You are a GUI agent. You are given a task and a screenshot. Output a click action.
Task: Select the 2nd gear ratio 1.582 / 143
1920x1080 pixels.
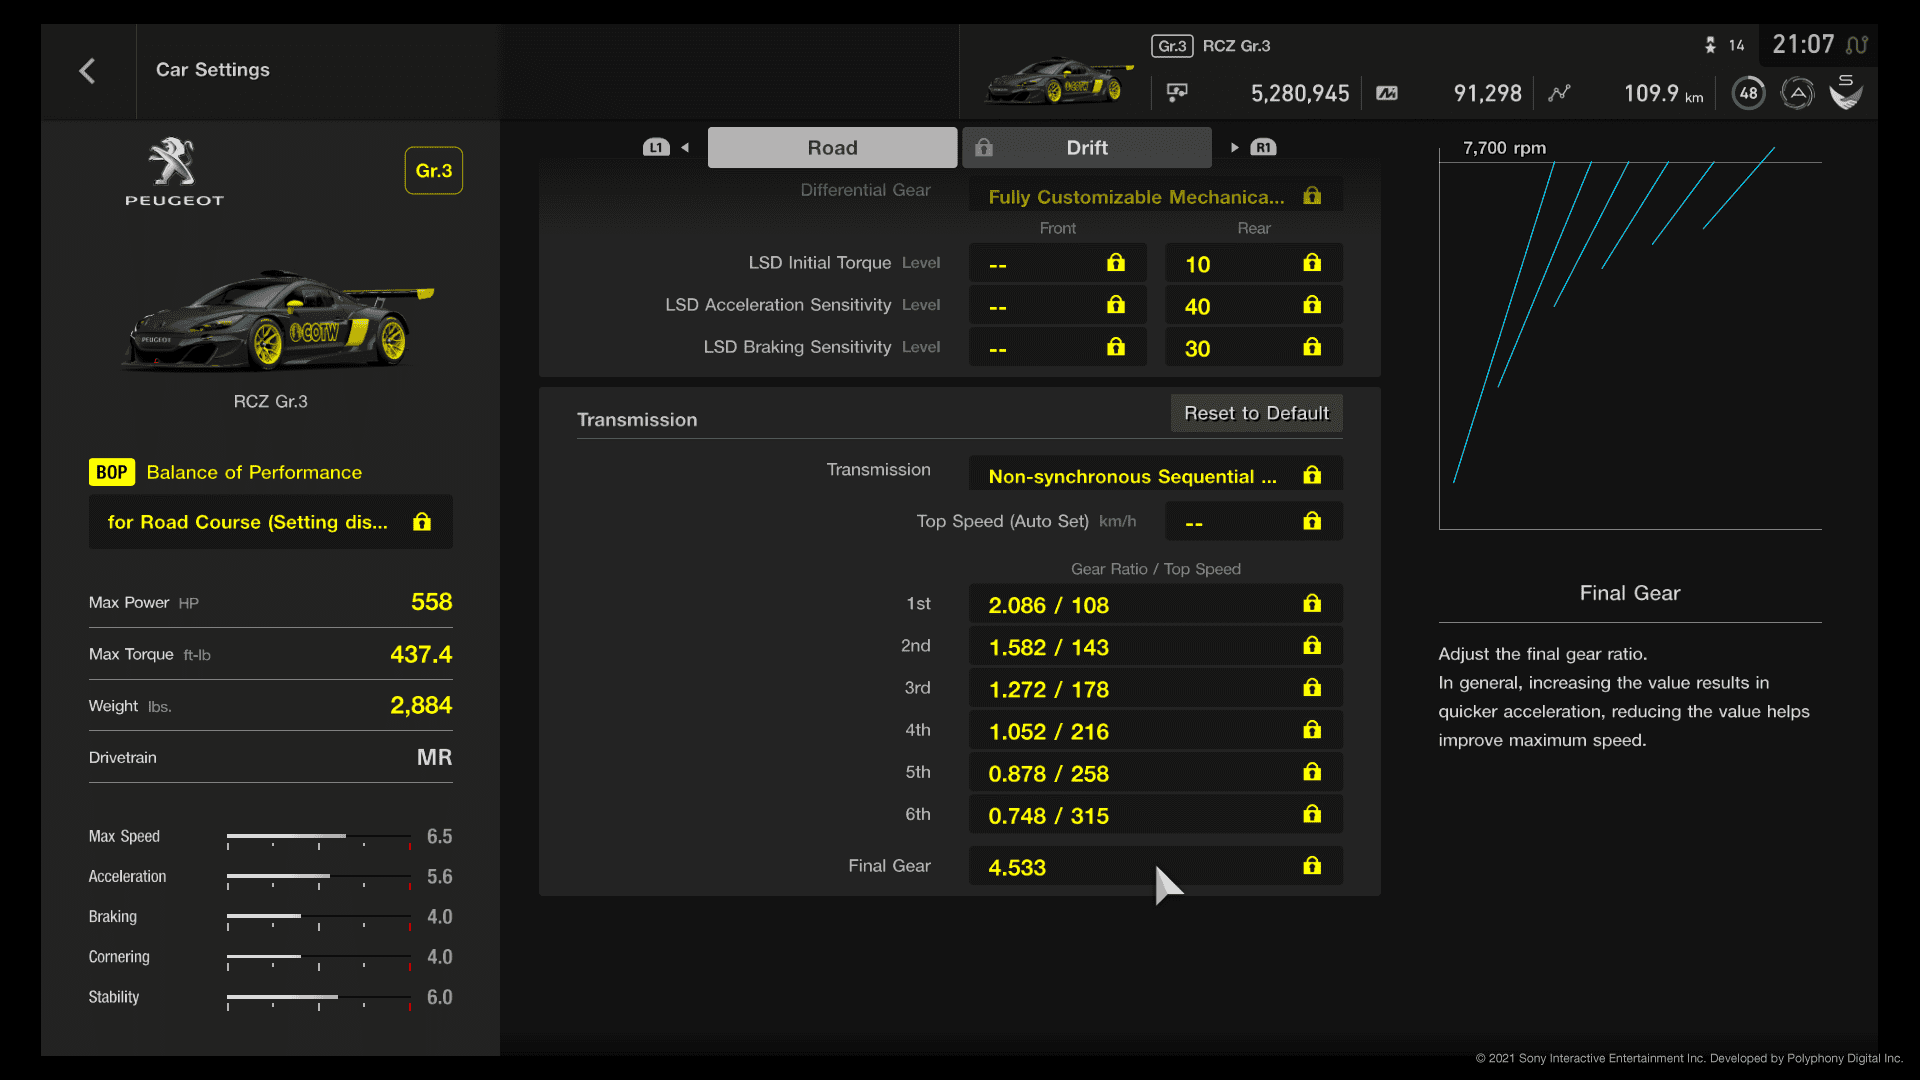click(1155, 646)
